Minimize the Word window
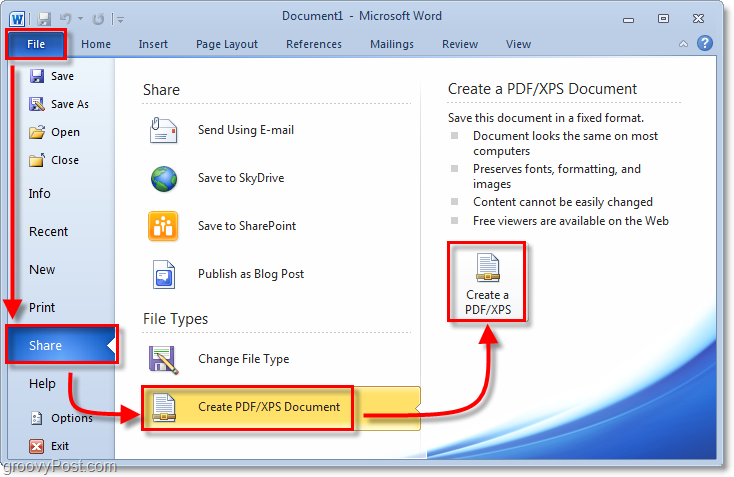 point(628,20)
